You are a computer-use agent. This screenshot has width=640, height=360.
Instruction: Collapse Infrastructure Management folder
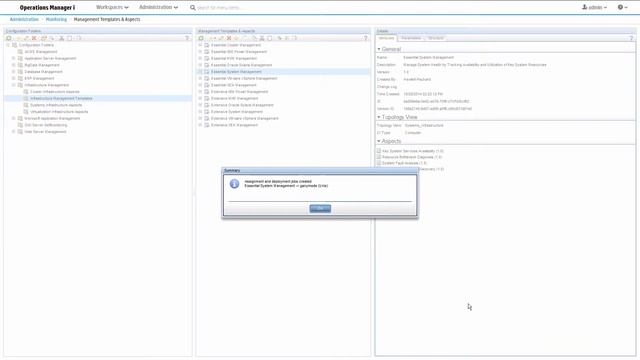point(14,85)
